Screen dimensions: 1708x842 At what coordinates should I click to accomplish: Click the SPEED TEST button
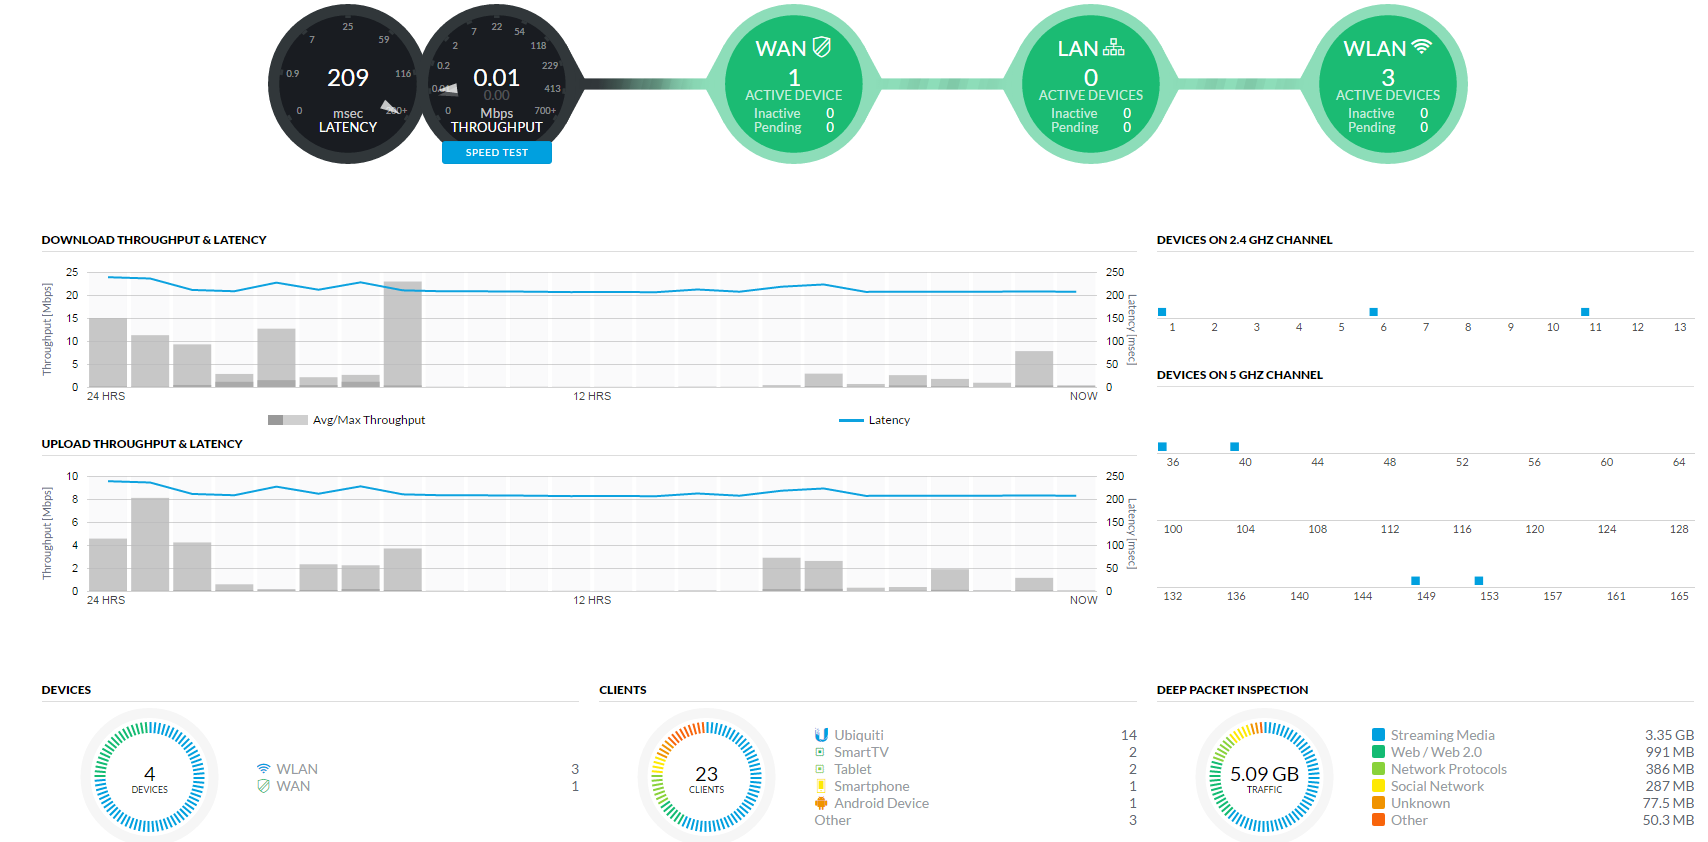496,153
